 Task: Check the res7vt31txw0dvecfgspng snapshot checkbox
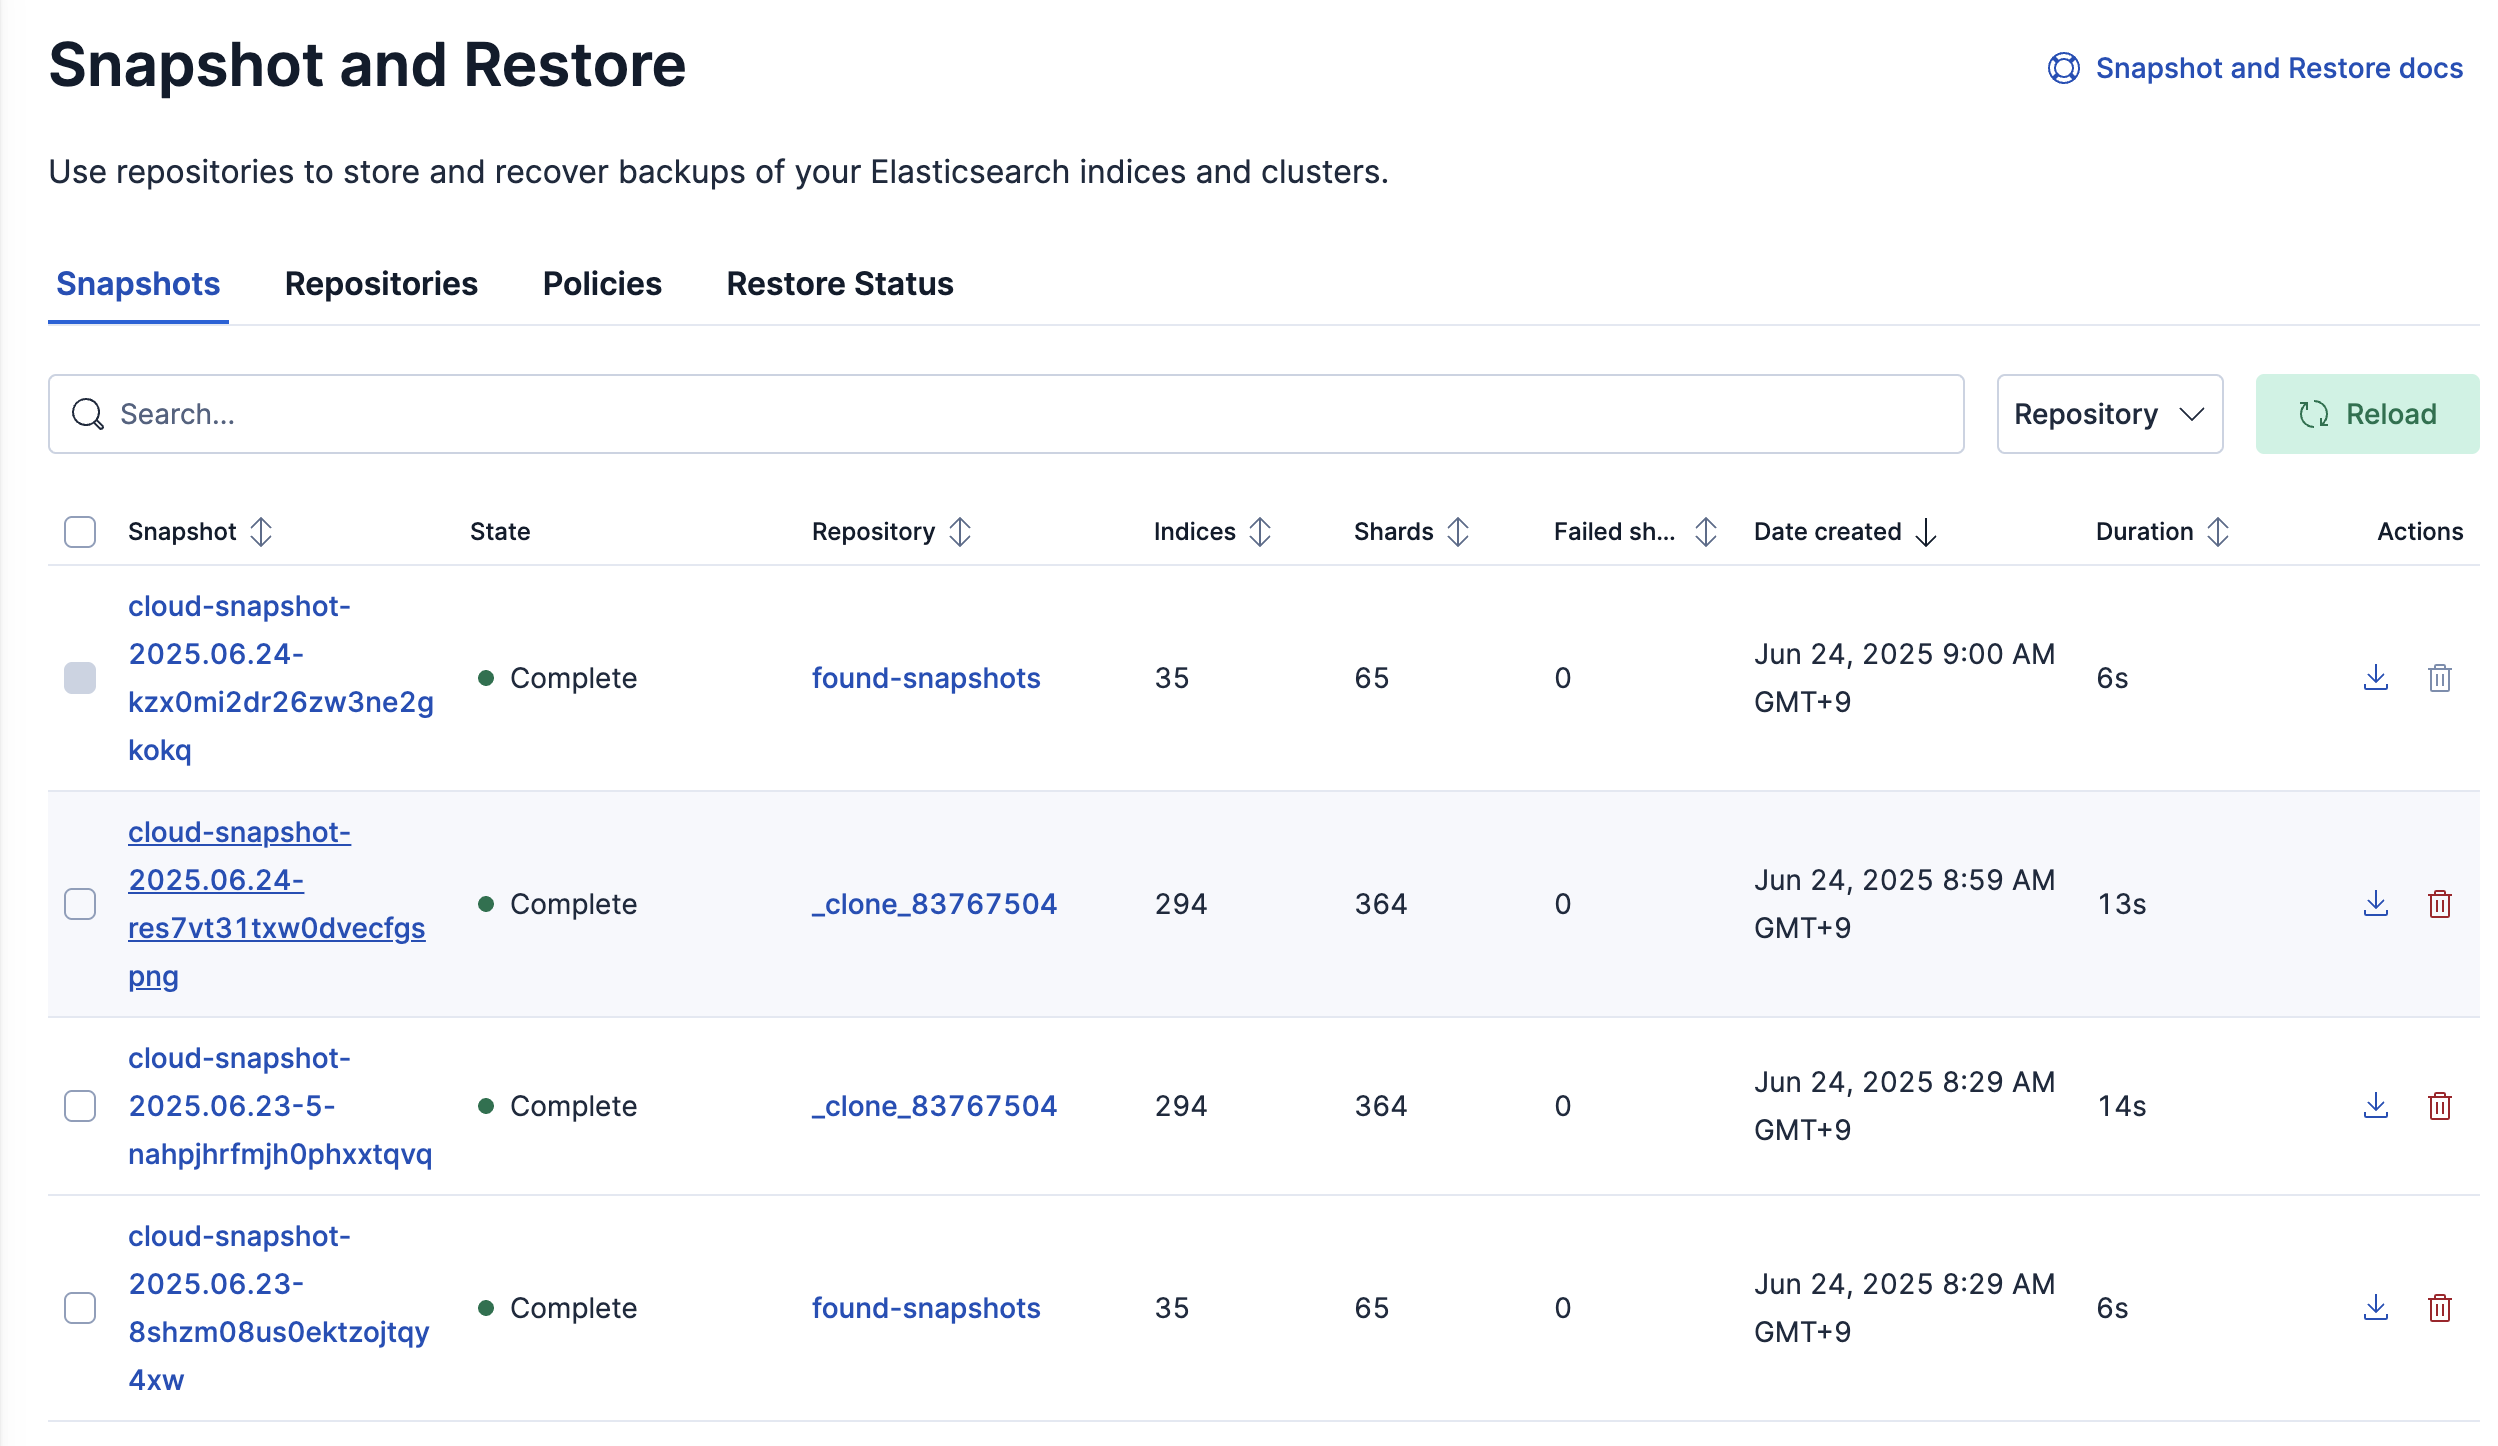click(x=80, y=904)
